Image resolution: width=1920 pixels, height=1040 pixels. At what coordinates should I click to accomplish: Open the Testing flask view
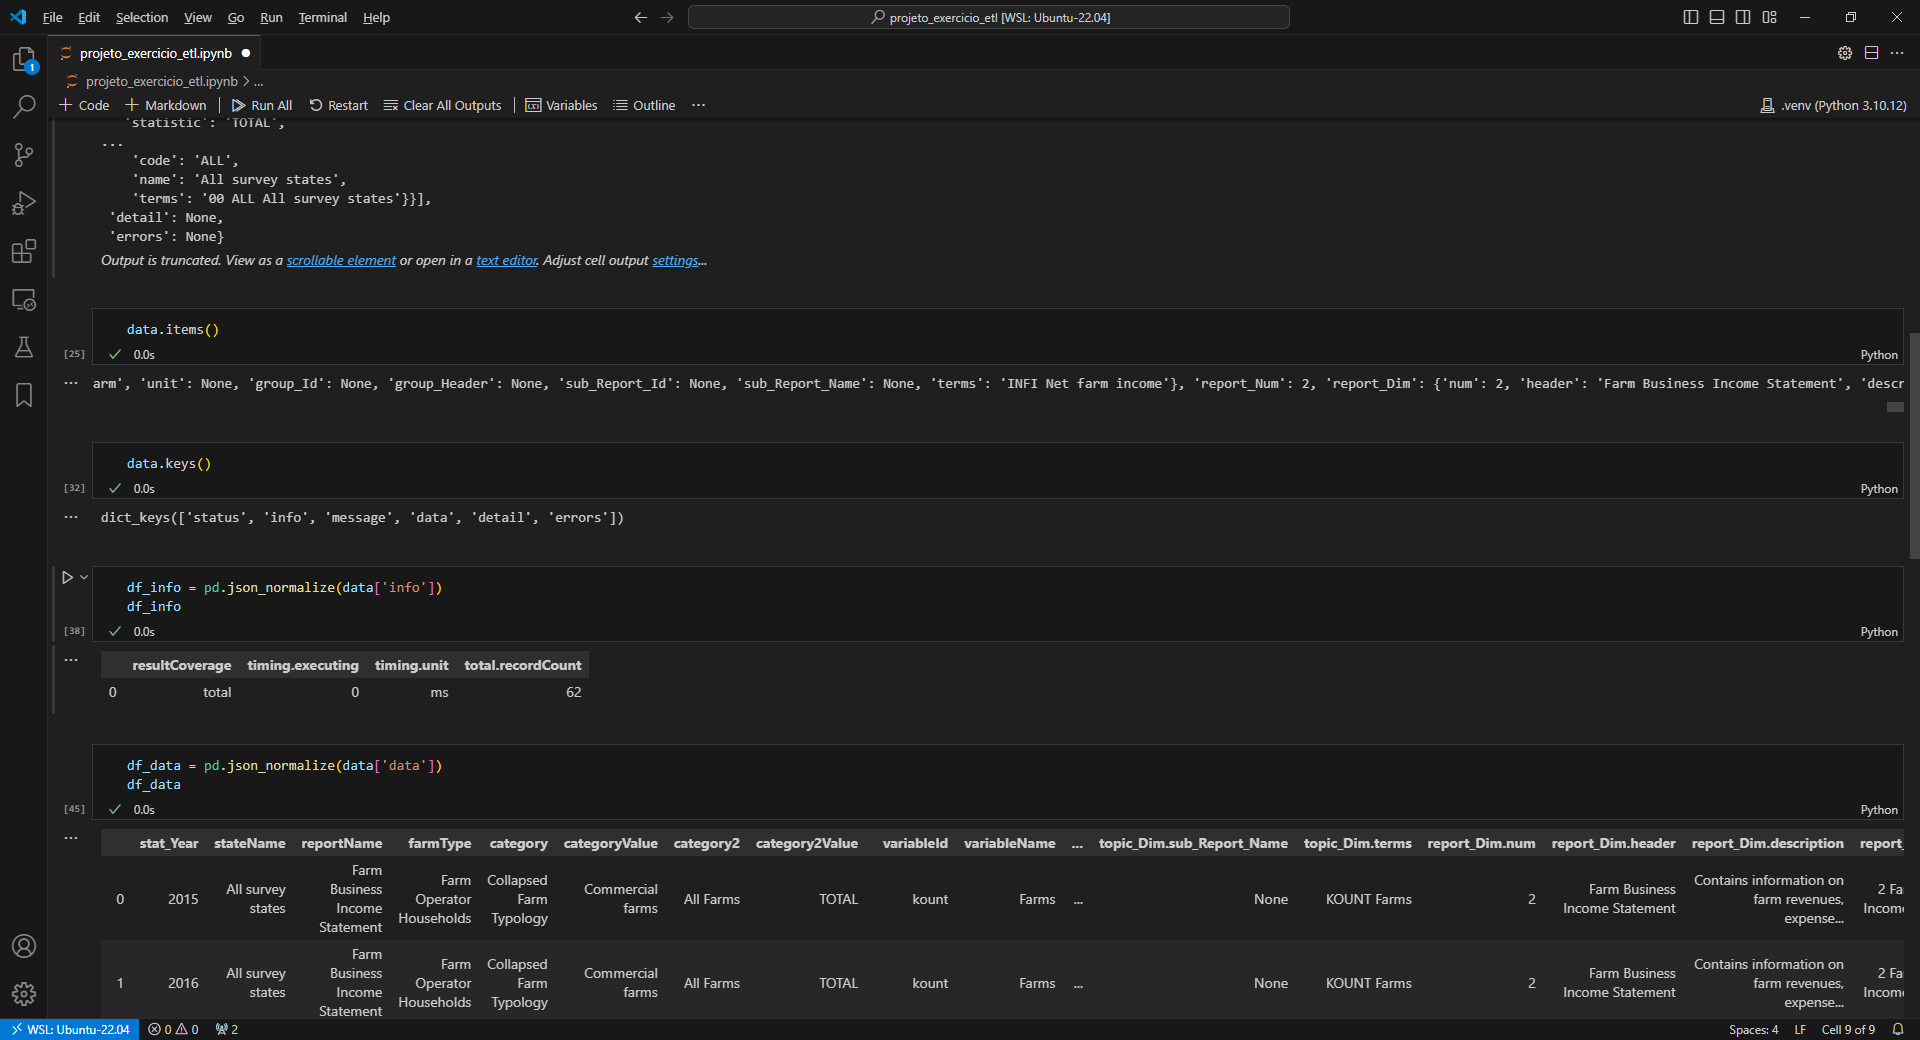(x=24, y=347)
